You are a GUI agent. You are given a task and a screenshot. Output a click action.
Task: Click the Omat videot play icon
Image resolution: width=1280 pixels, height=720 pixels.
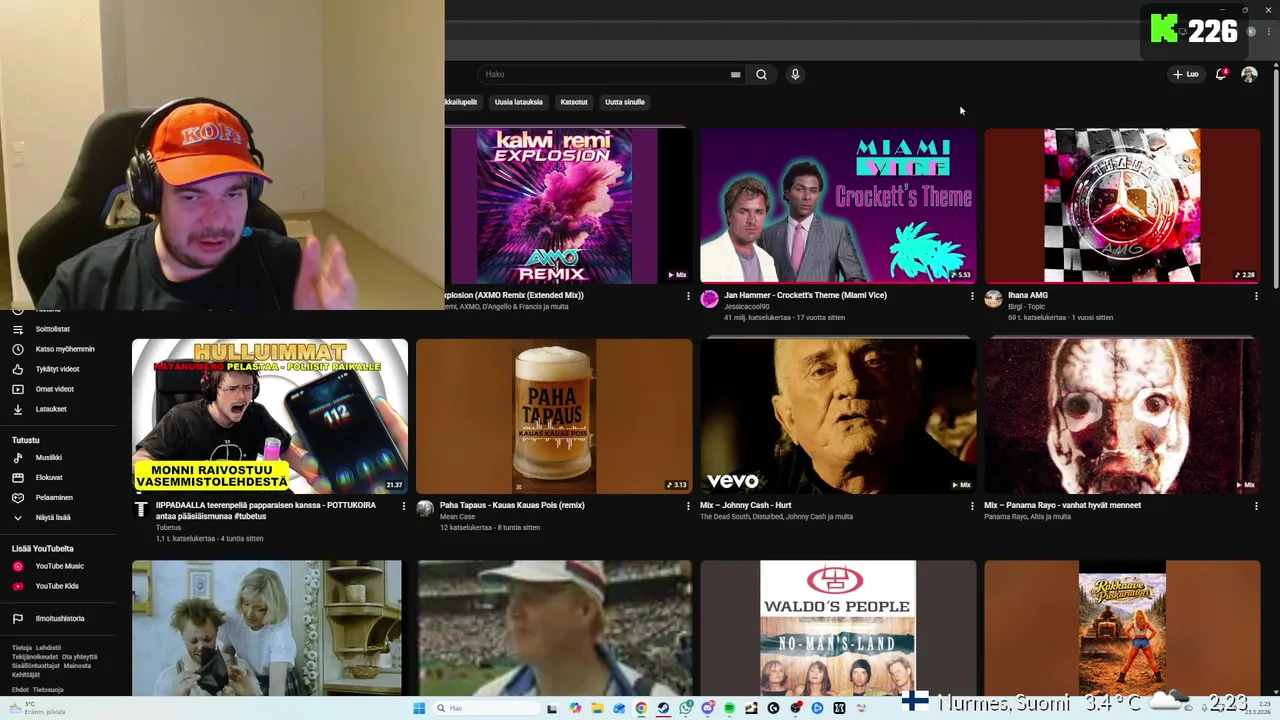click(x=17, y=389)
